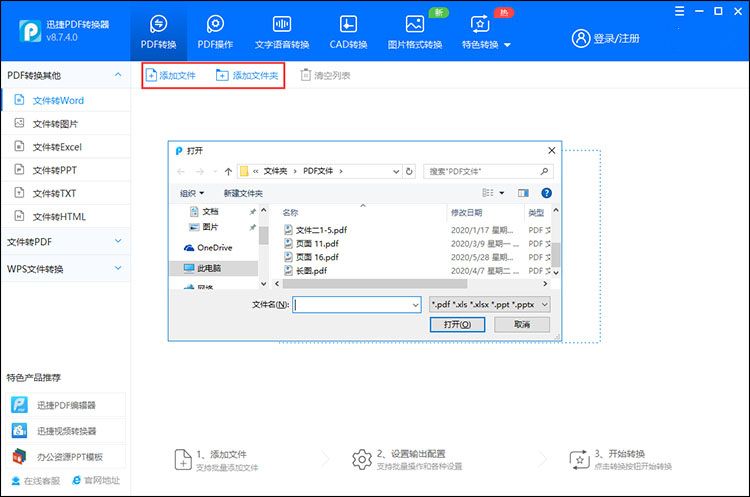
Task: Click 文件转Word sidebar document icon
Action: click(x=19, y=100)
